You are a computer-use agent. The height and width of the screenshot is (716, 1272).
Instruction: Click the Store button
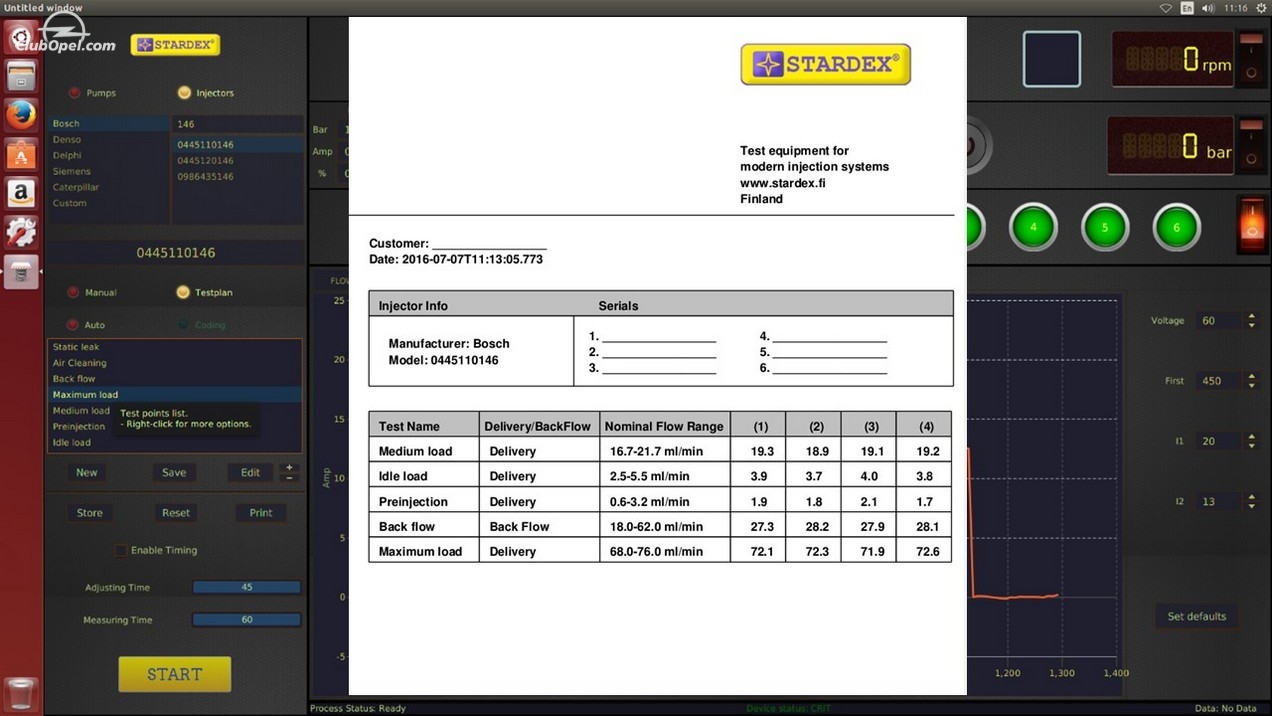click(90, 513)
